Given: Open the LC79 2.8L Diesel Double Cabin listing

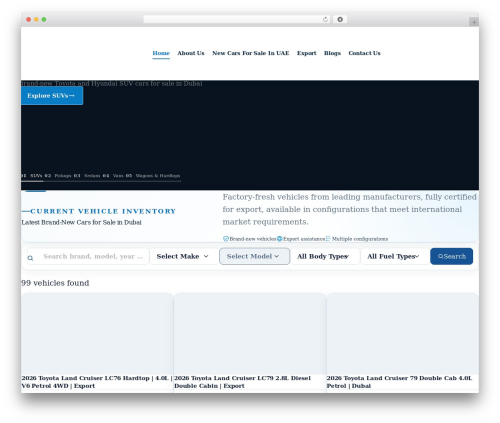Looking at the screenshot, I should click(x=242, y=382).
